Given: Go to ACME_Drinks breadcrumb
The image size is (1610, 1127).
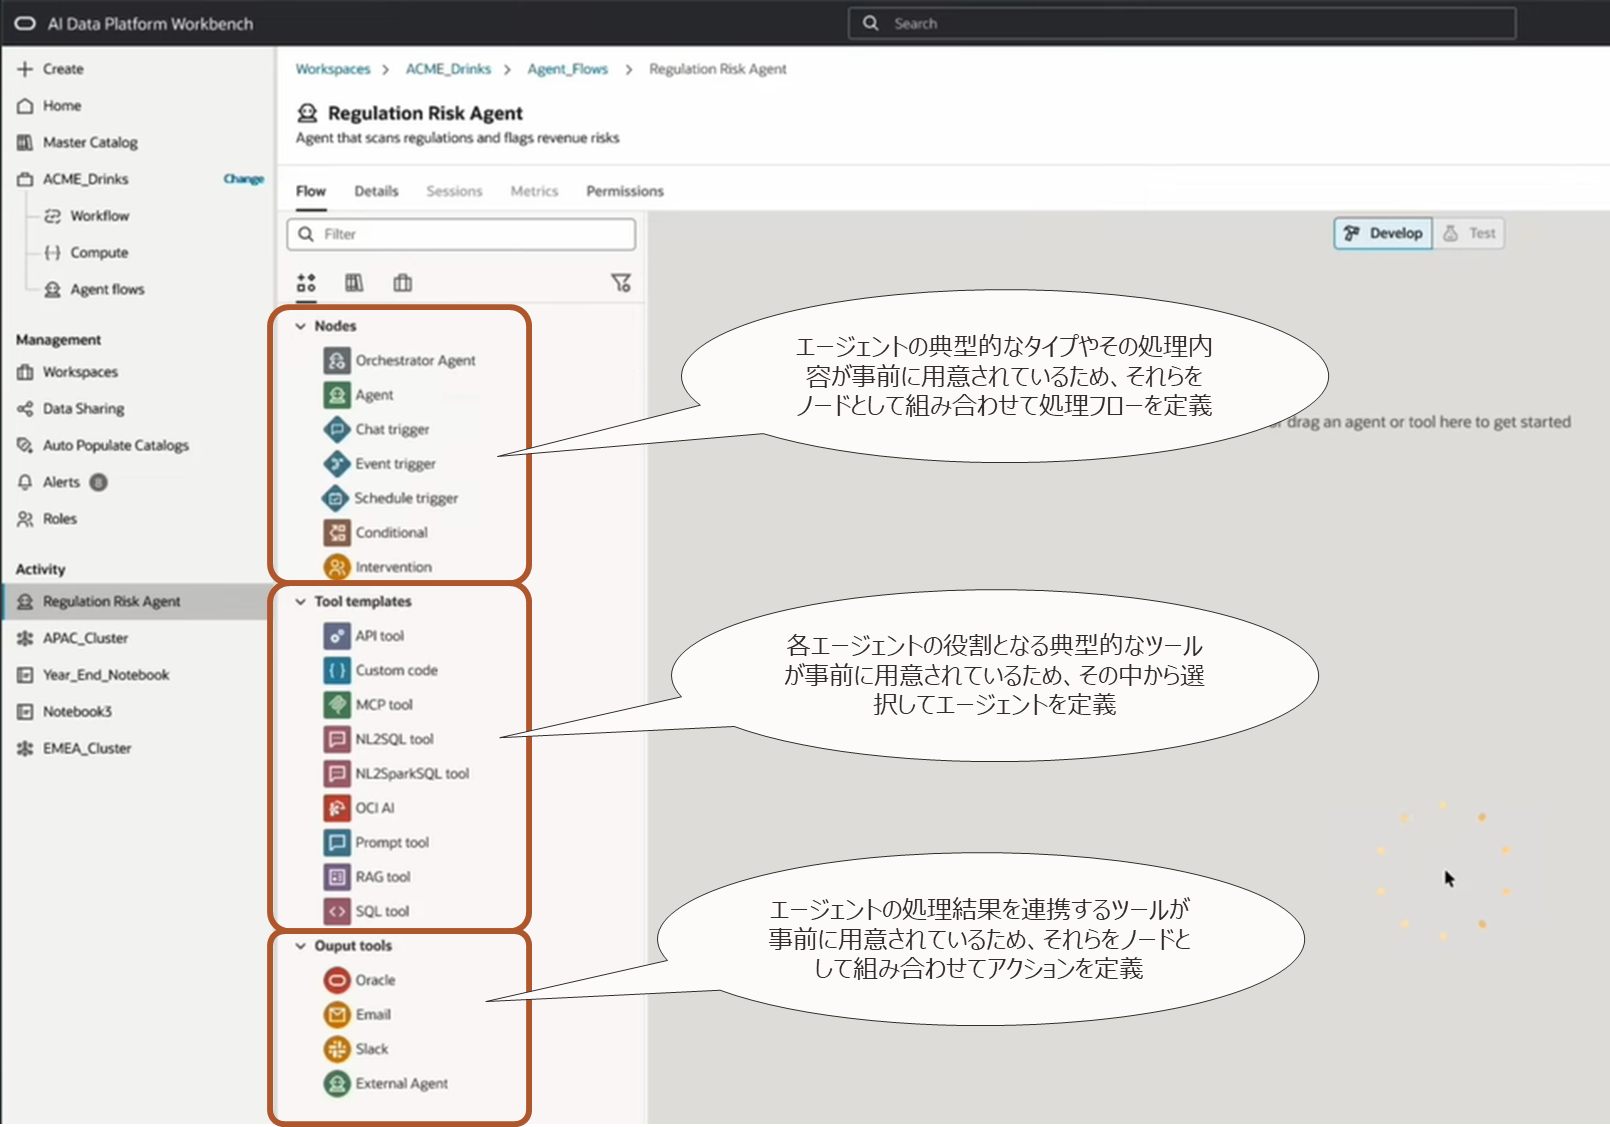Looking at the screenshot, I should coord(448,69).
